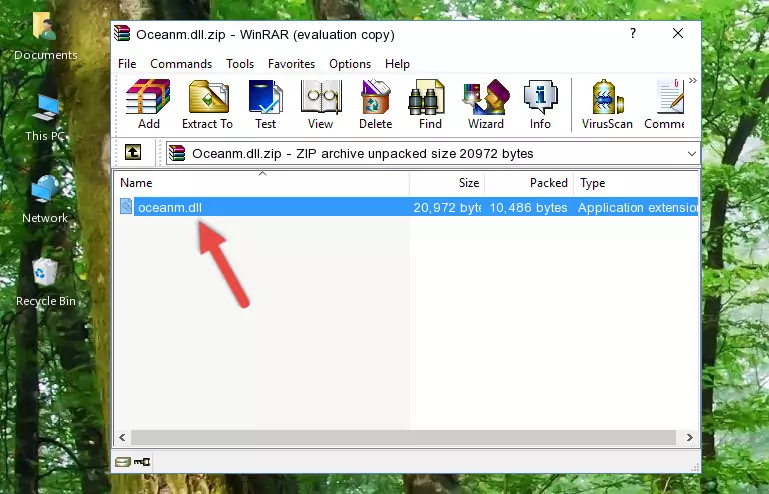769x494 pixels.
Task: Click the horizontal scrollbar thumb
Action: point(403,437)
